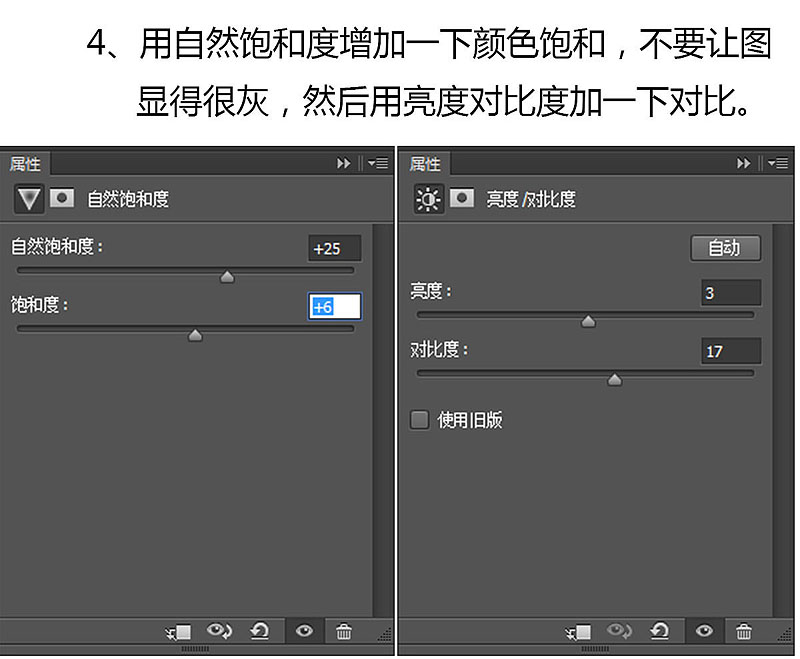
Task: Delete the Vibrance adjustment layer
Action: pos(344,632)
